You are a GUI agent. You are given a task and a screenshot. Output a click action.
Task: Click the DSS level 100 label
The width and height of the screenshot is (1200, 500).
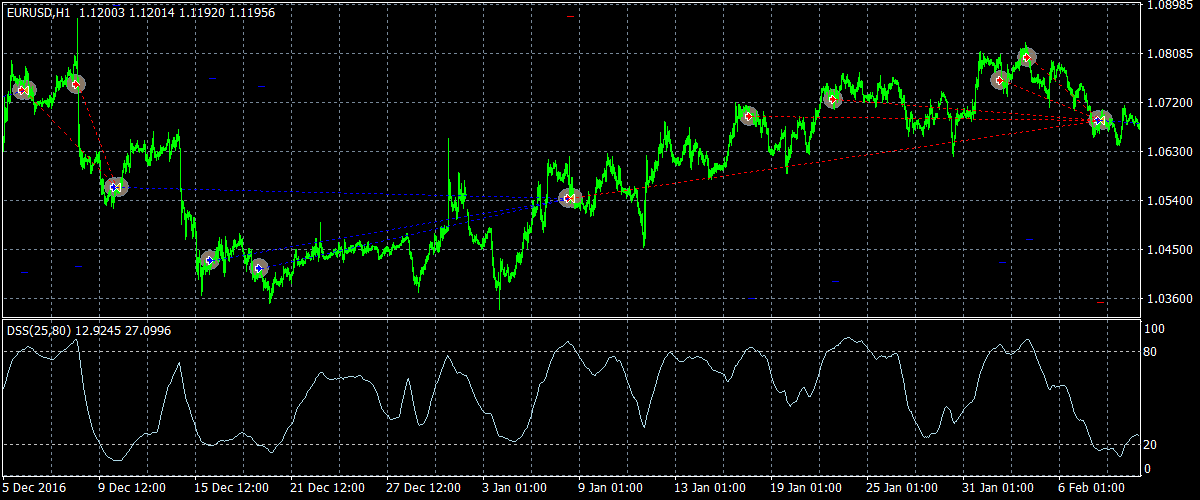(x=1154, y=329)
